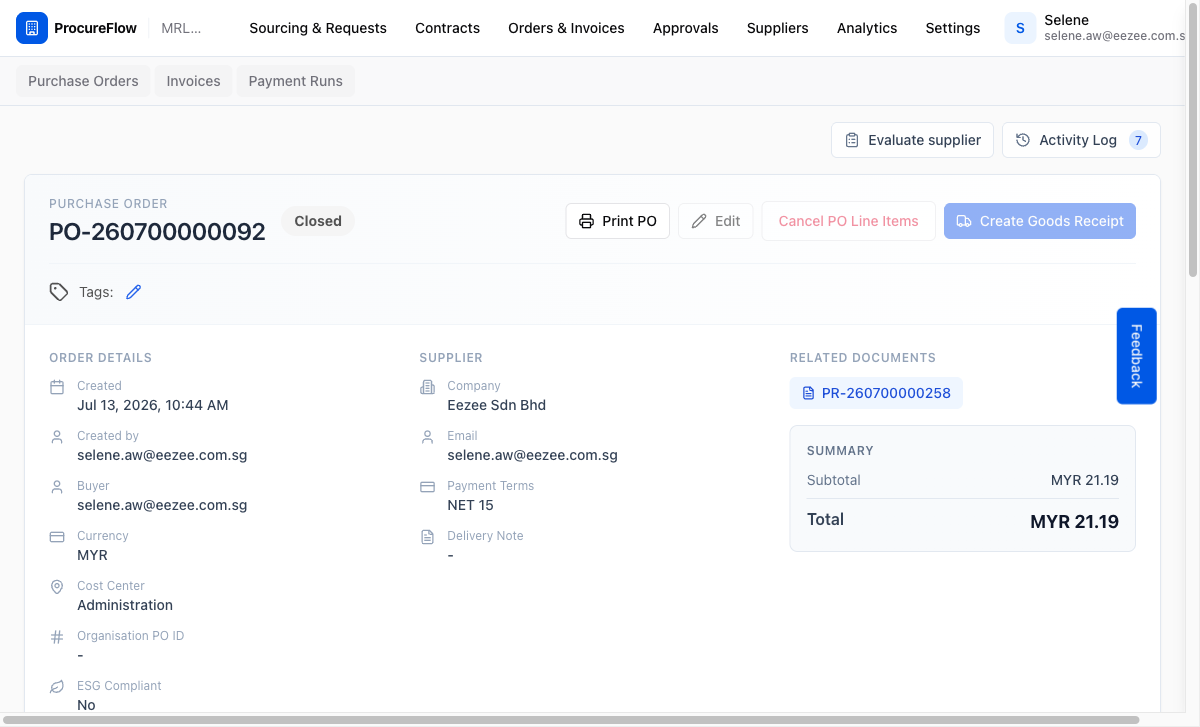Click the calendar icon beside Created
The height and width of the screenshot is (727, 1200).
click(57, 386)
